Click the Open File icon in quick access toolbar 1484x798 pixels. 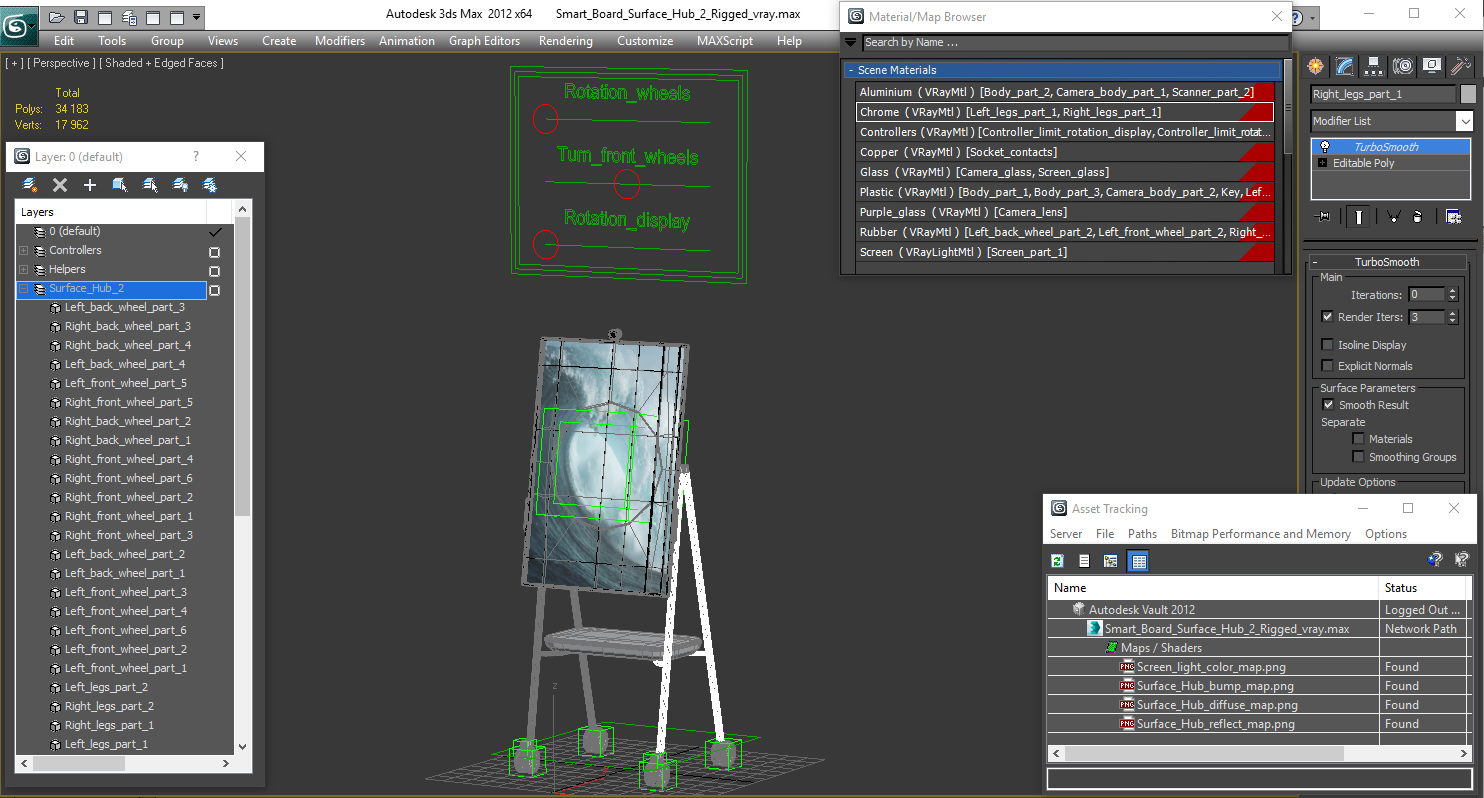pos(57,17)
